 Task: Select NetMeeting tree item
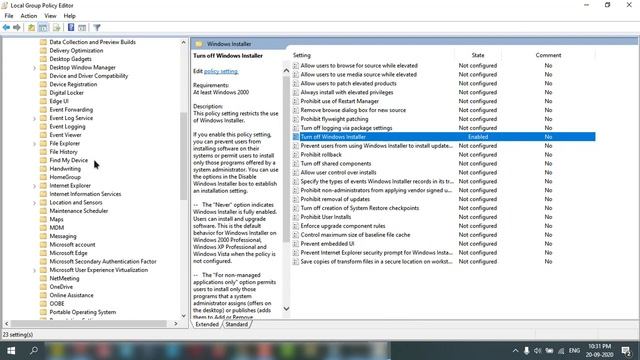(x=64, y=278)
